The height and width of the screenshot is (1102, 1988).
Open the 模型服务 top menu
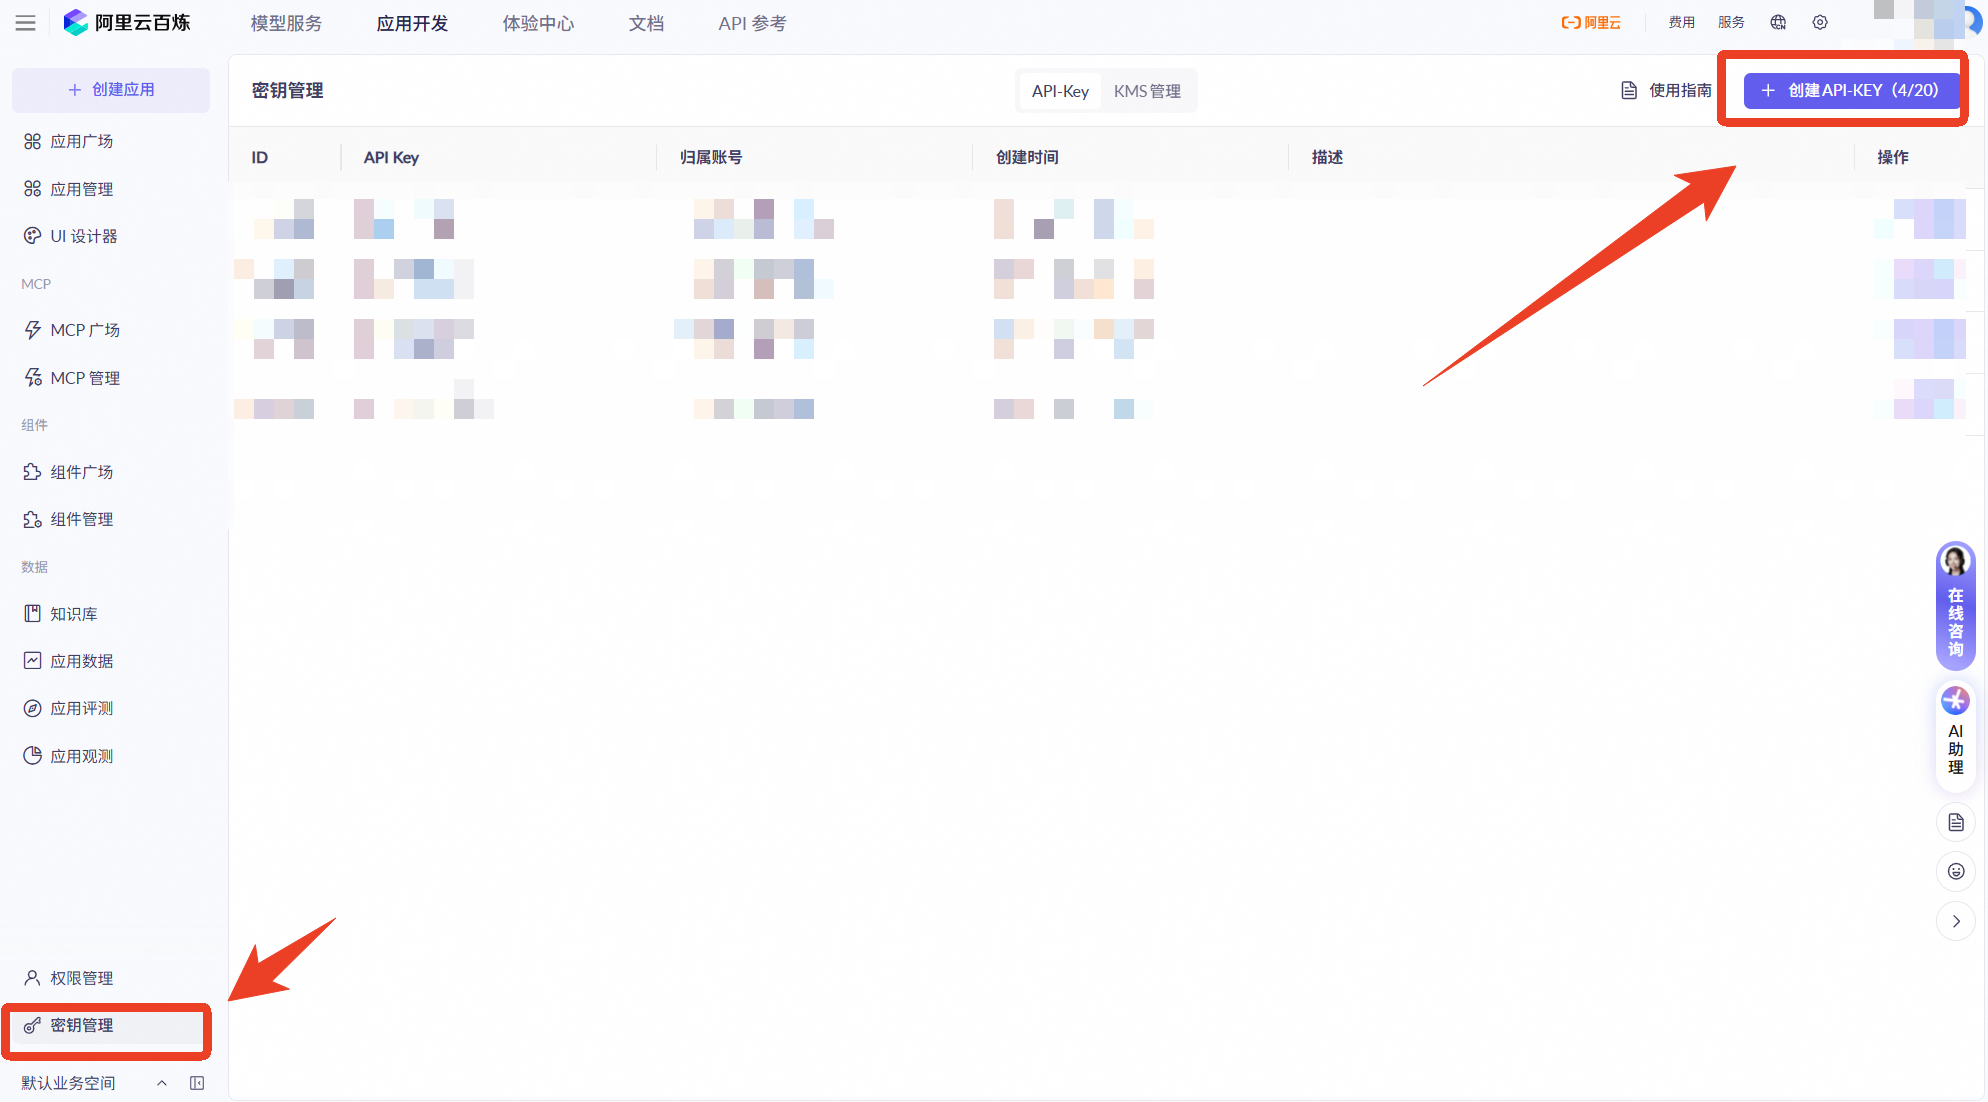coord(286,23)
